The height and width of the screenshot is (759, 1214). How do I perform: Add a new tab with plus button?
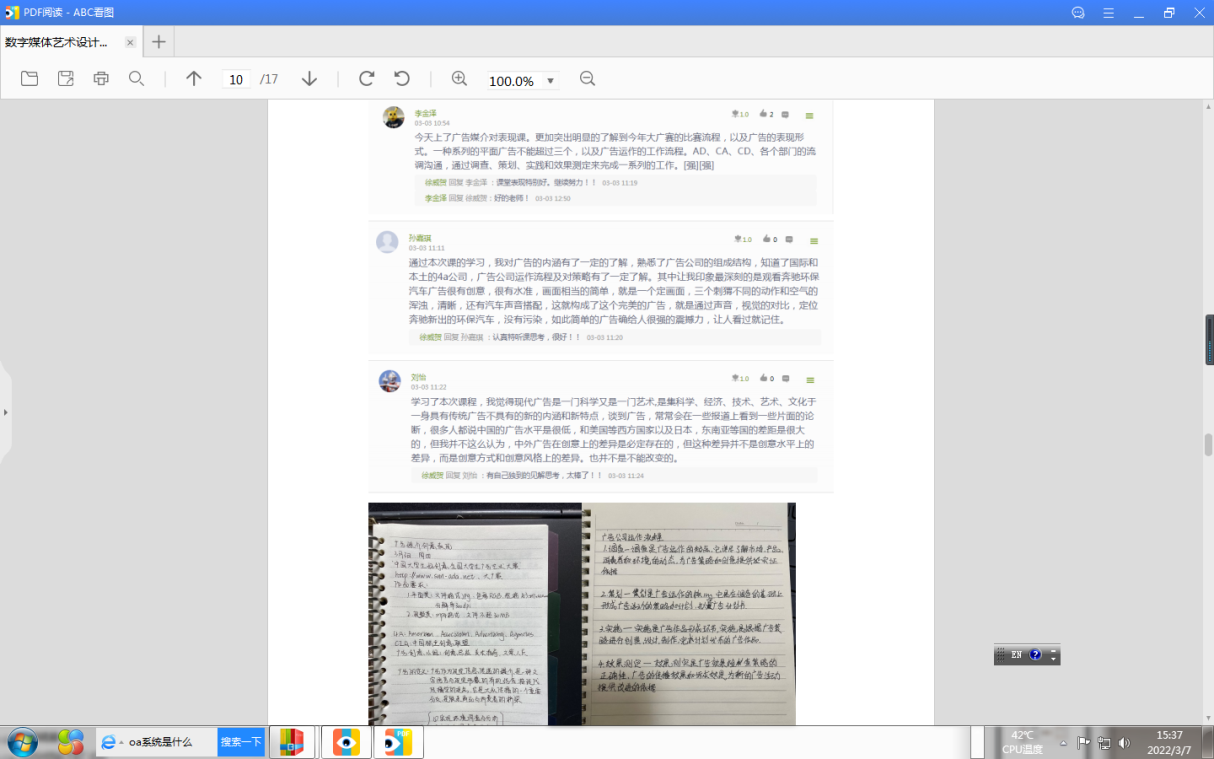pos(158,42)
